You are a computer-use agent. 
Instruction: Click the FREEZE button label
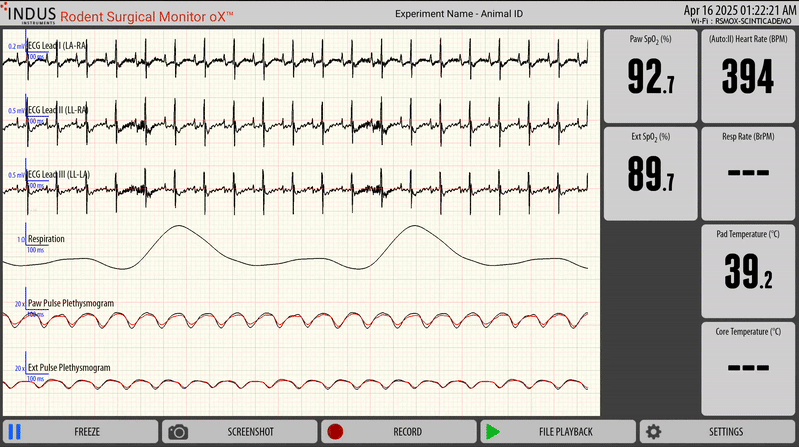pos(87,432)
